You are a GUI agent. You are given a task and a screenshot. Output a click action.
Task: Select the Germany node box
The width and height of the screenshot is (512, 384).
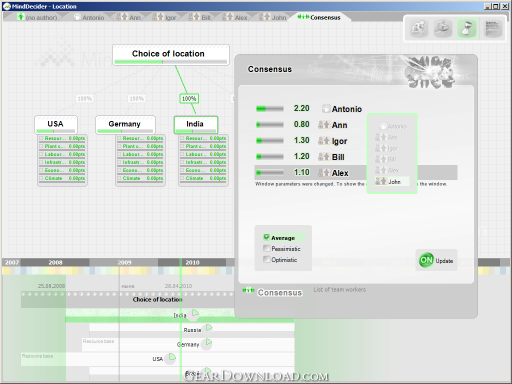pos(125,125)
